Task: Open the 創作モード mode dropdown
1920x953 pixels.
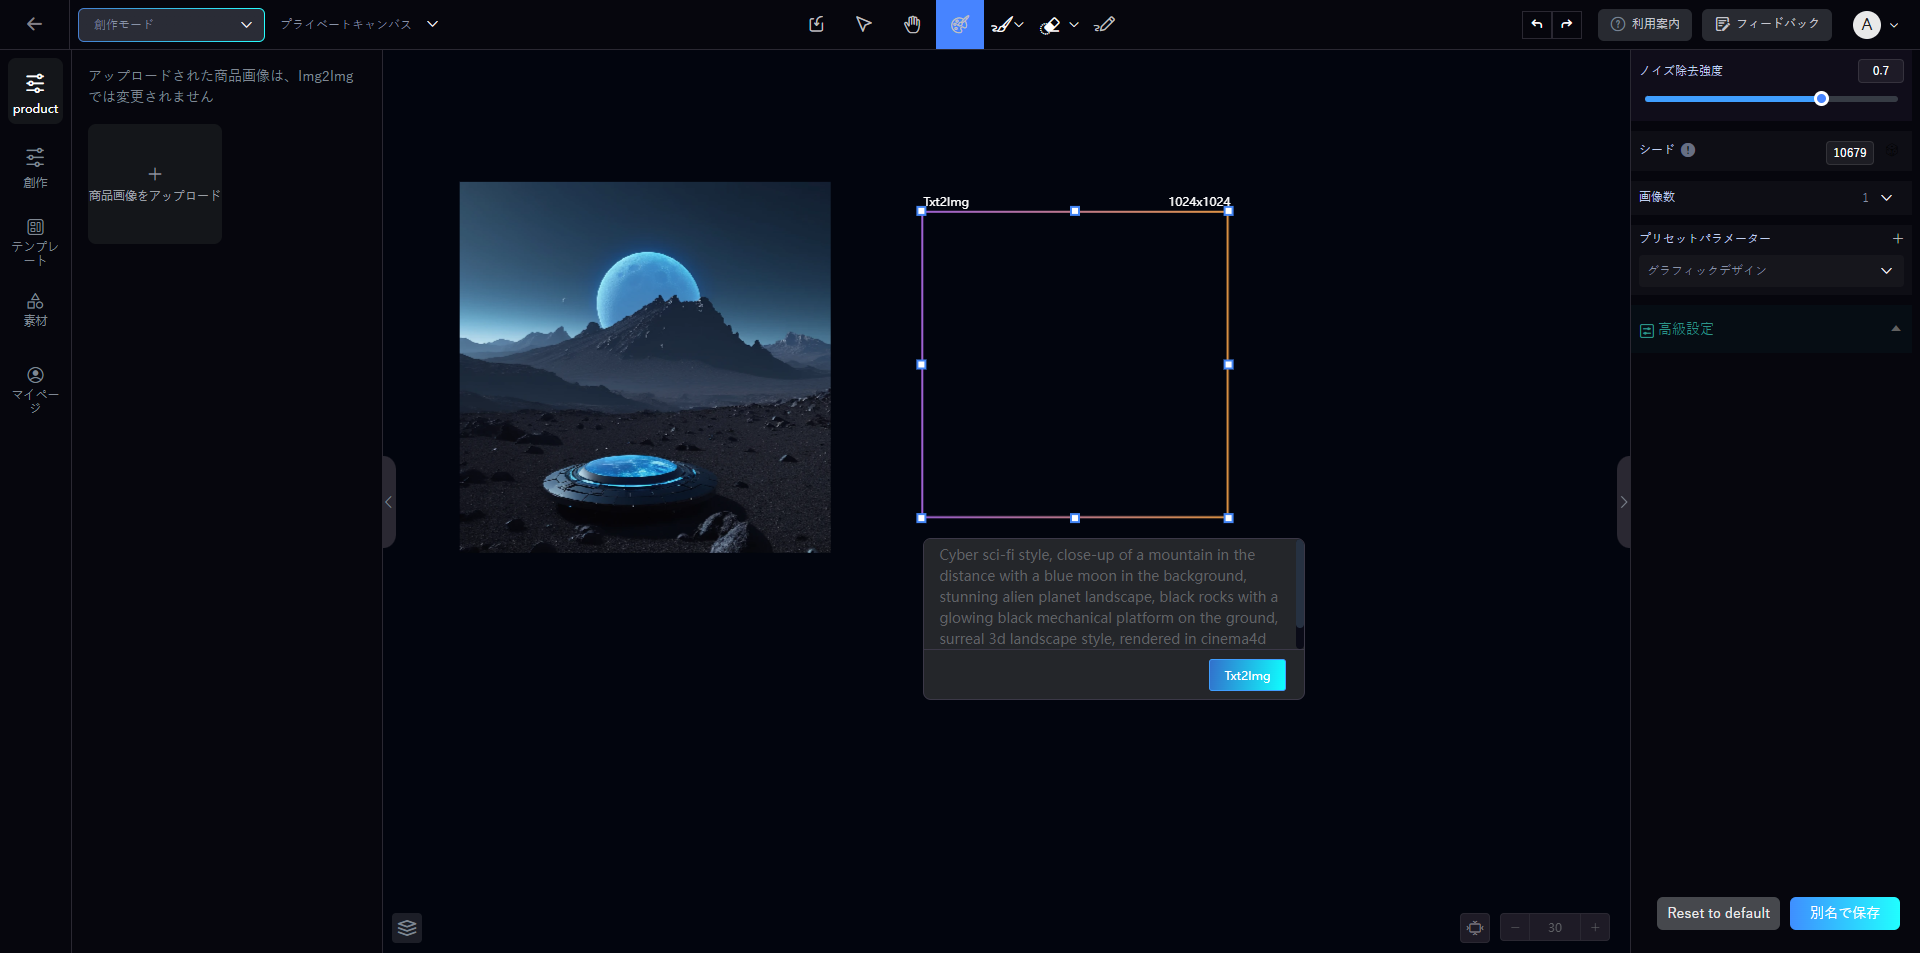Action: [171, 25]
